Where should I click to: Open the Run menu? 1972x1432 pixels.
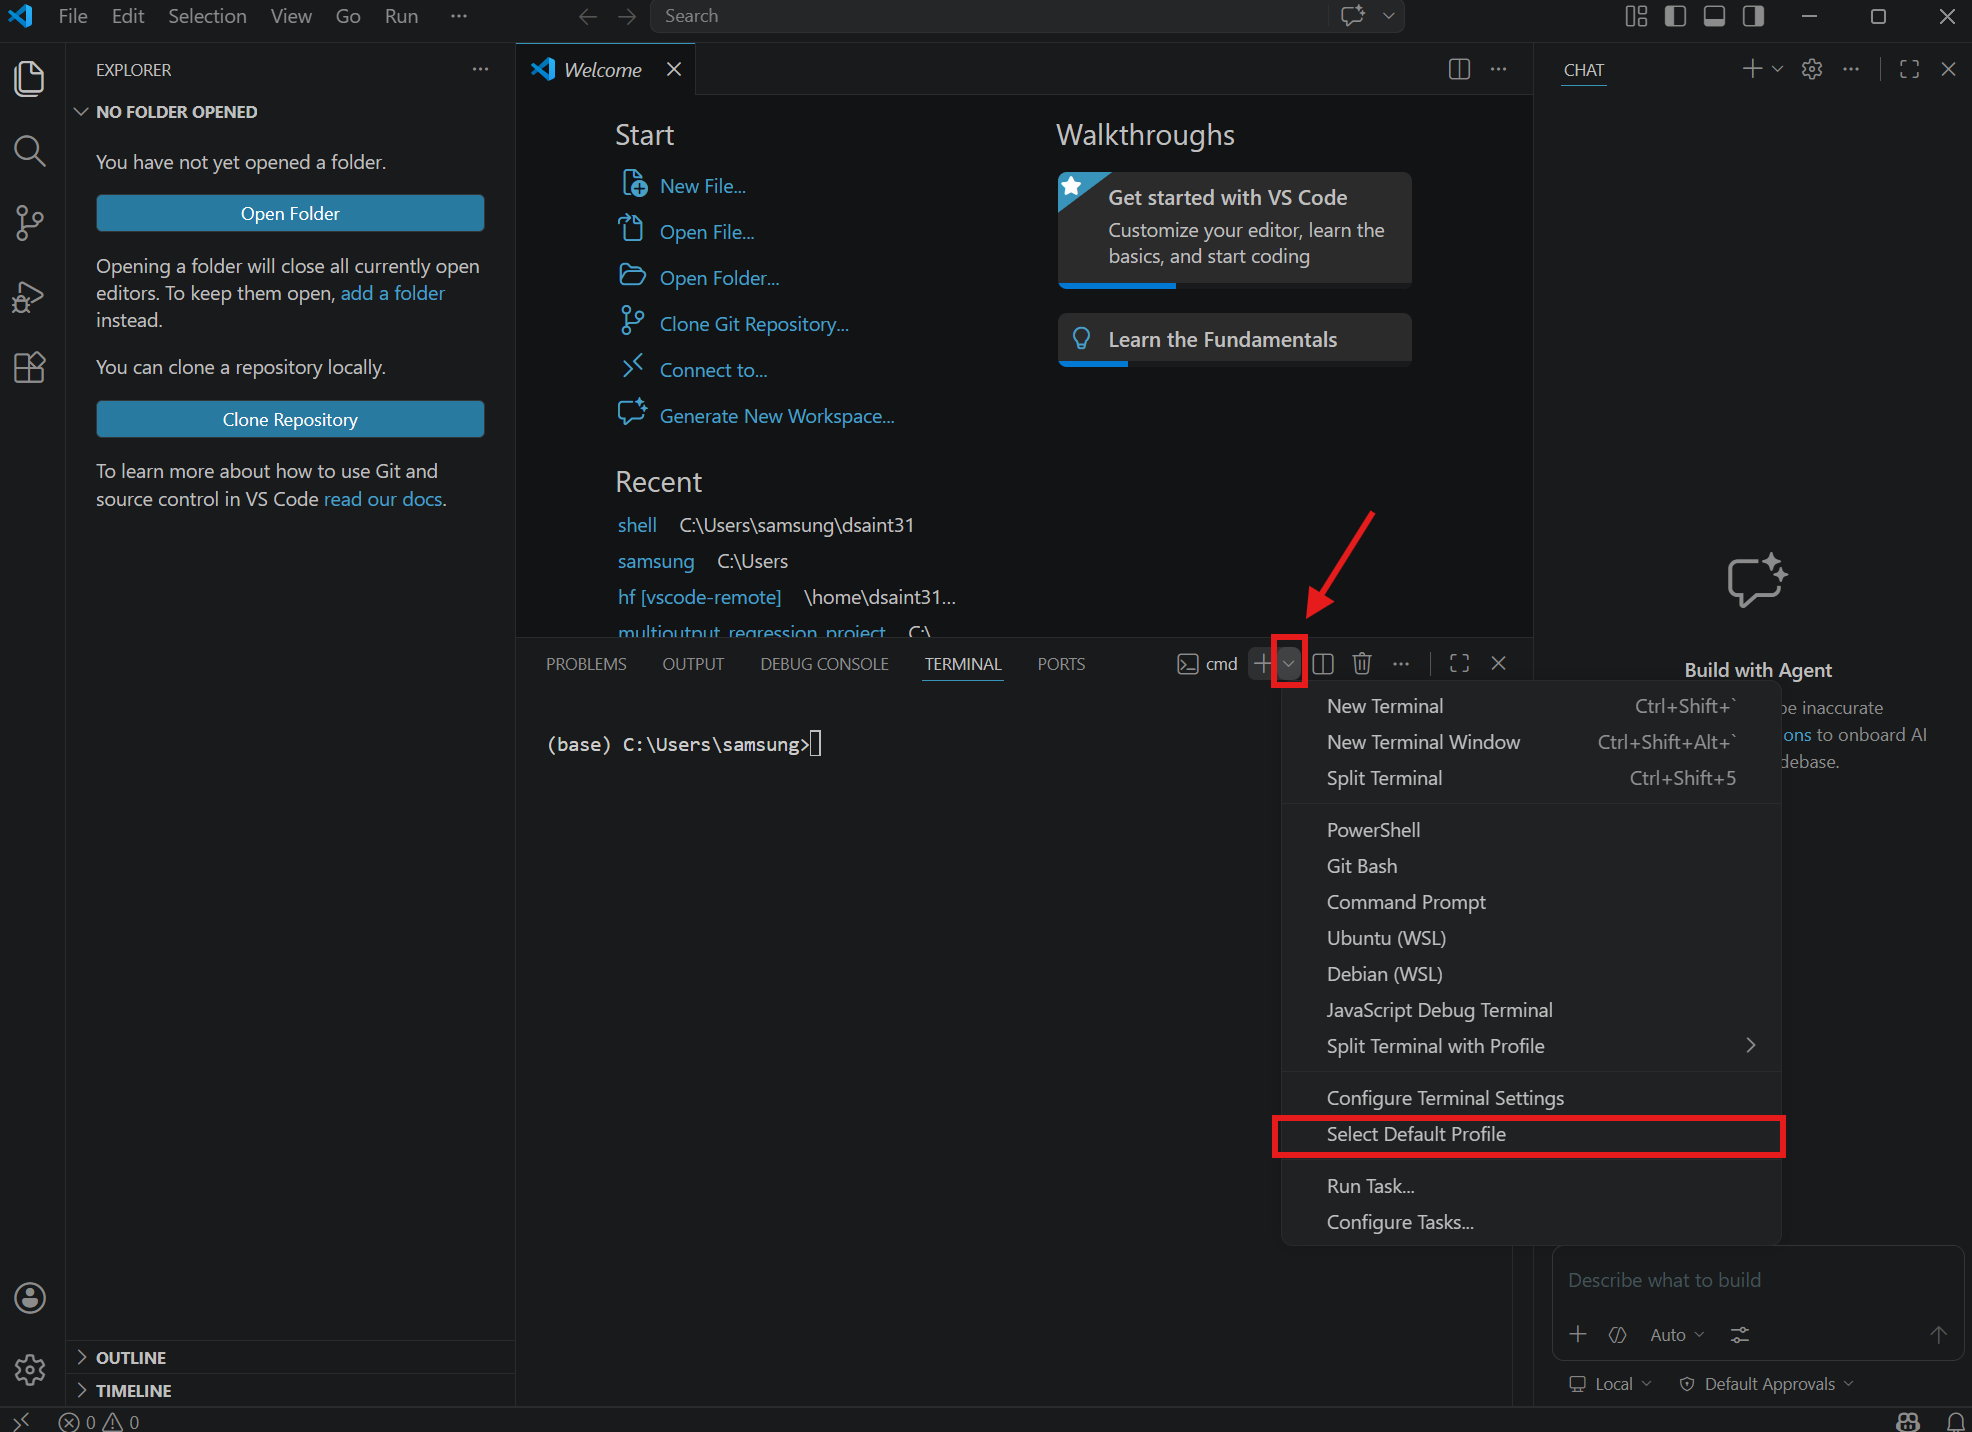coord(401,16)
